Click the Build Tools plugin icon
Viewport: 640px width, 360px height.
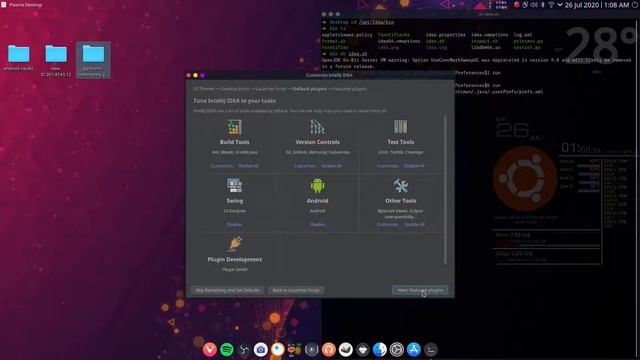(x=234, y=127)
